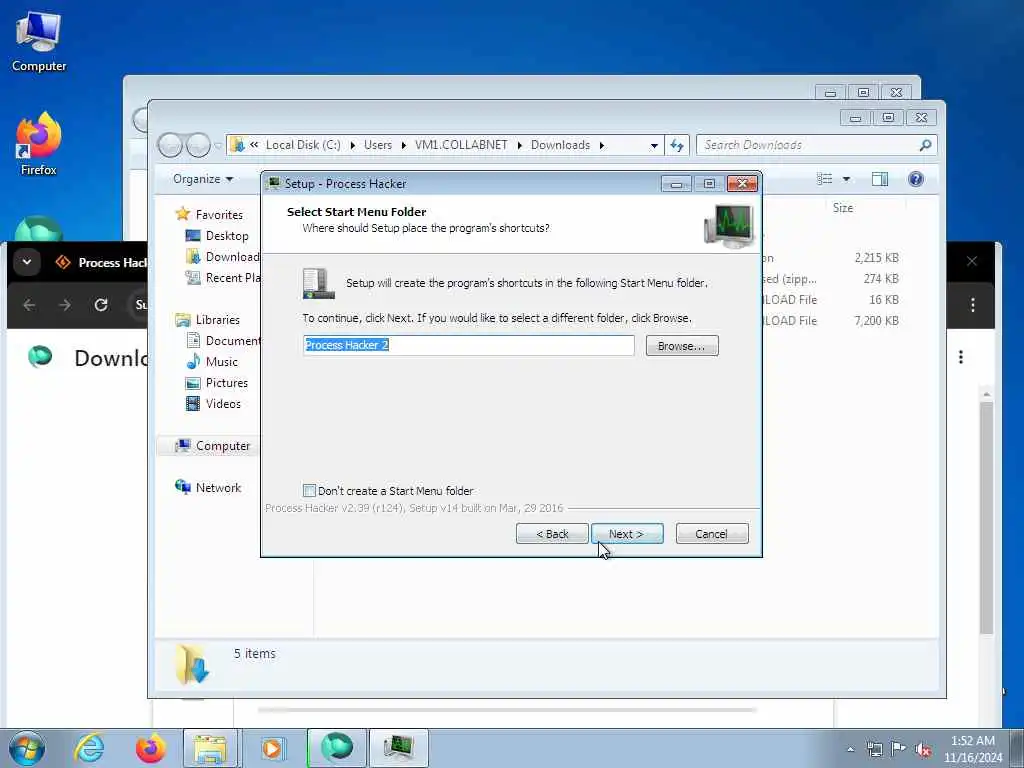Open Windows Media Player taskbar icon

coord(272,748)
